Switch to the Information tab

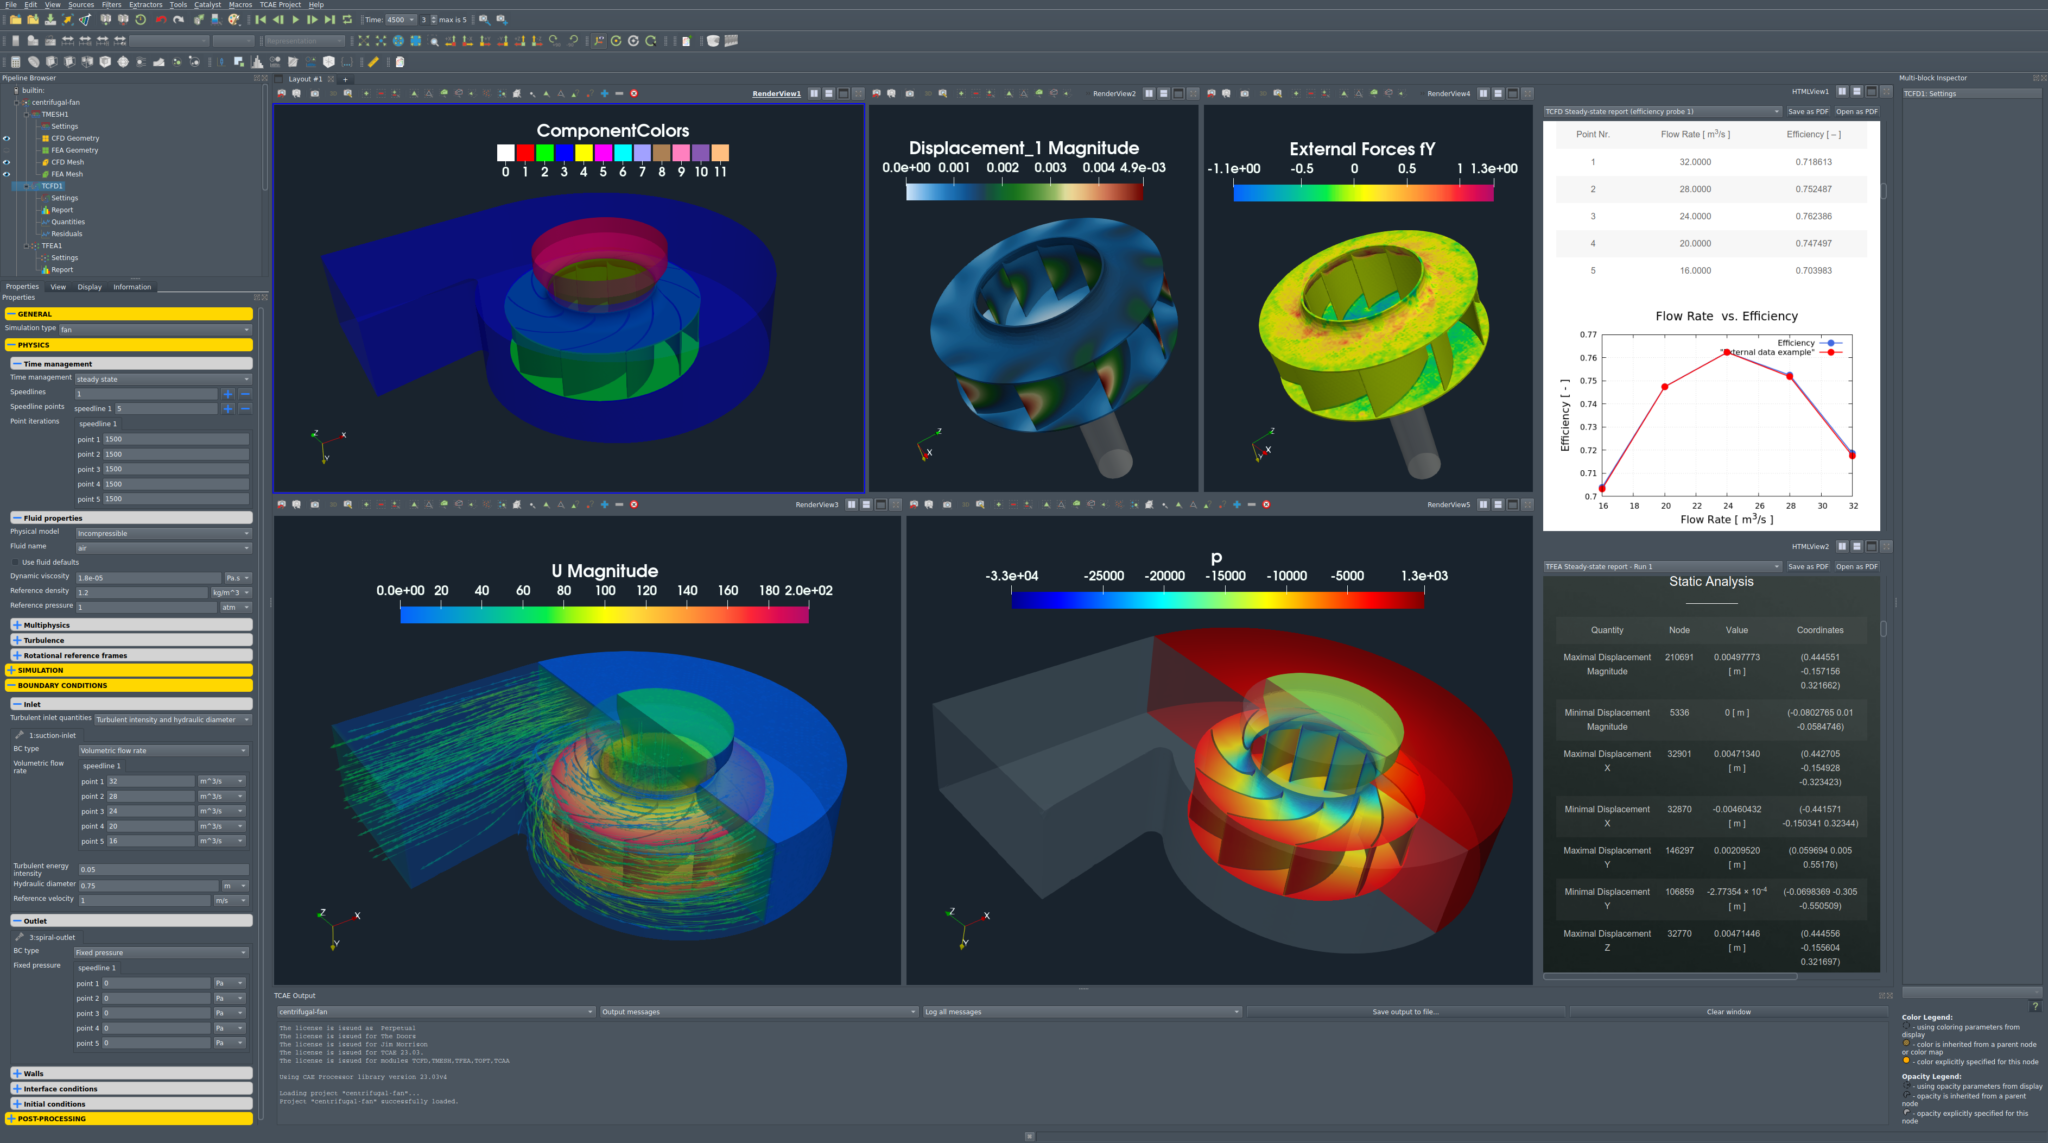[132, 287]
